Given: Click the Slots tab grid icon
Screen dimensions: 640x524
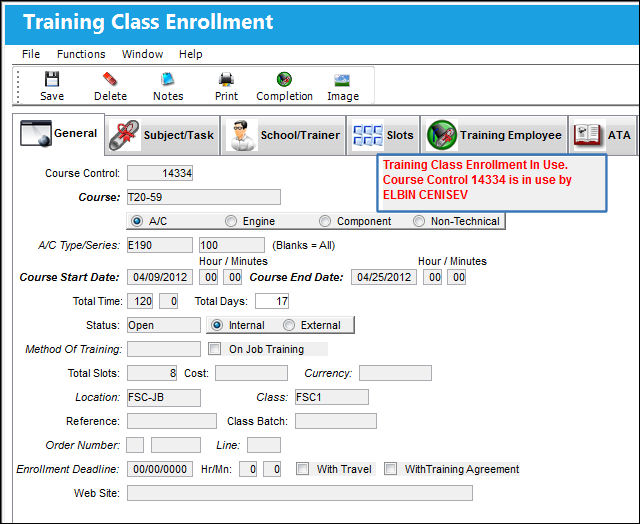Looking at the screenshot, I should [367, 135].
